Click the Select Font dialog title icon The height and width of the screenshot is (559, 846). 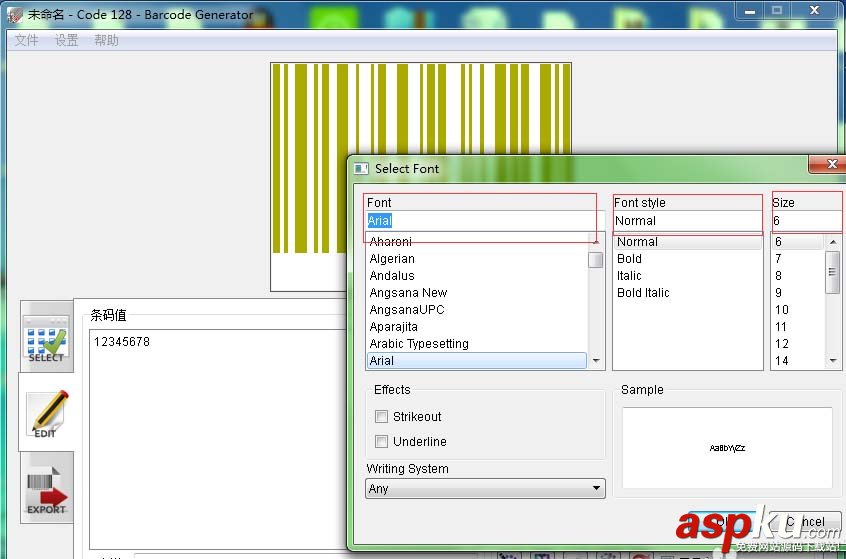pos(361,169)
